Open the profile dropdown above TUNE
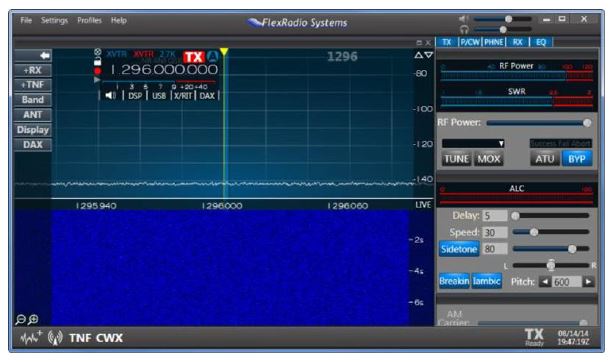This screenshot has height=362, width=613. [x=473, y=143]
